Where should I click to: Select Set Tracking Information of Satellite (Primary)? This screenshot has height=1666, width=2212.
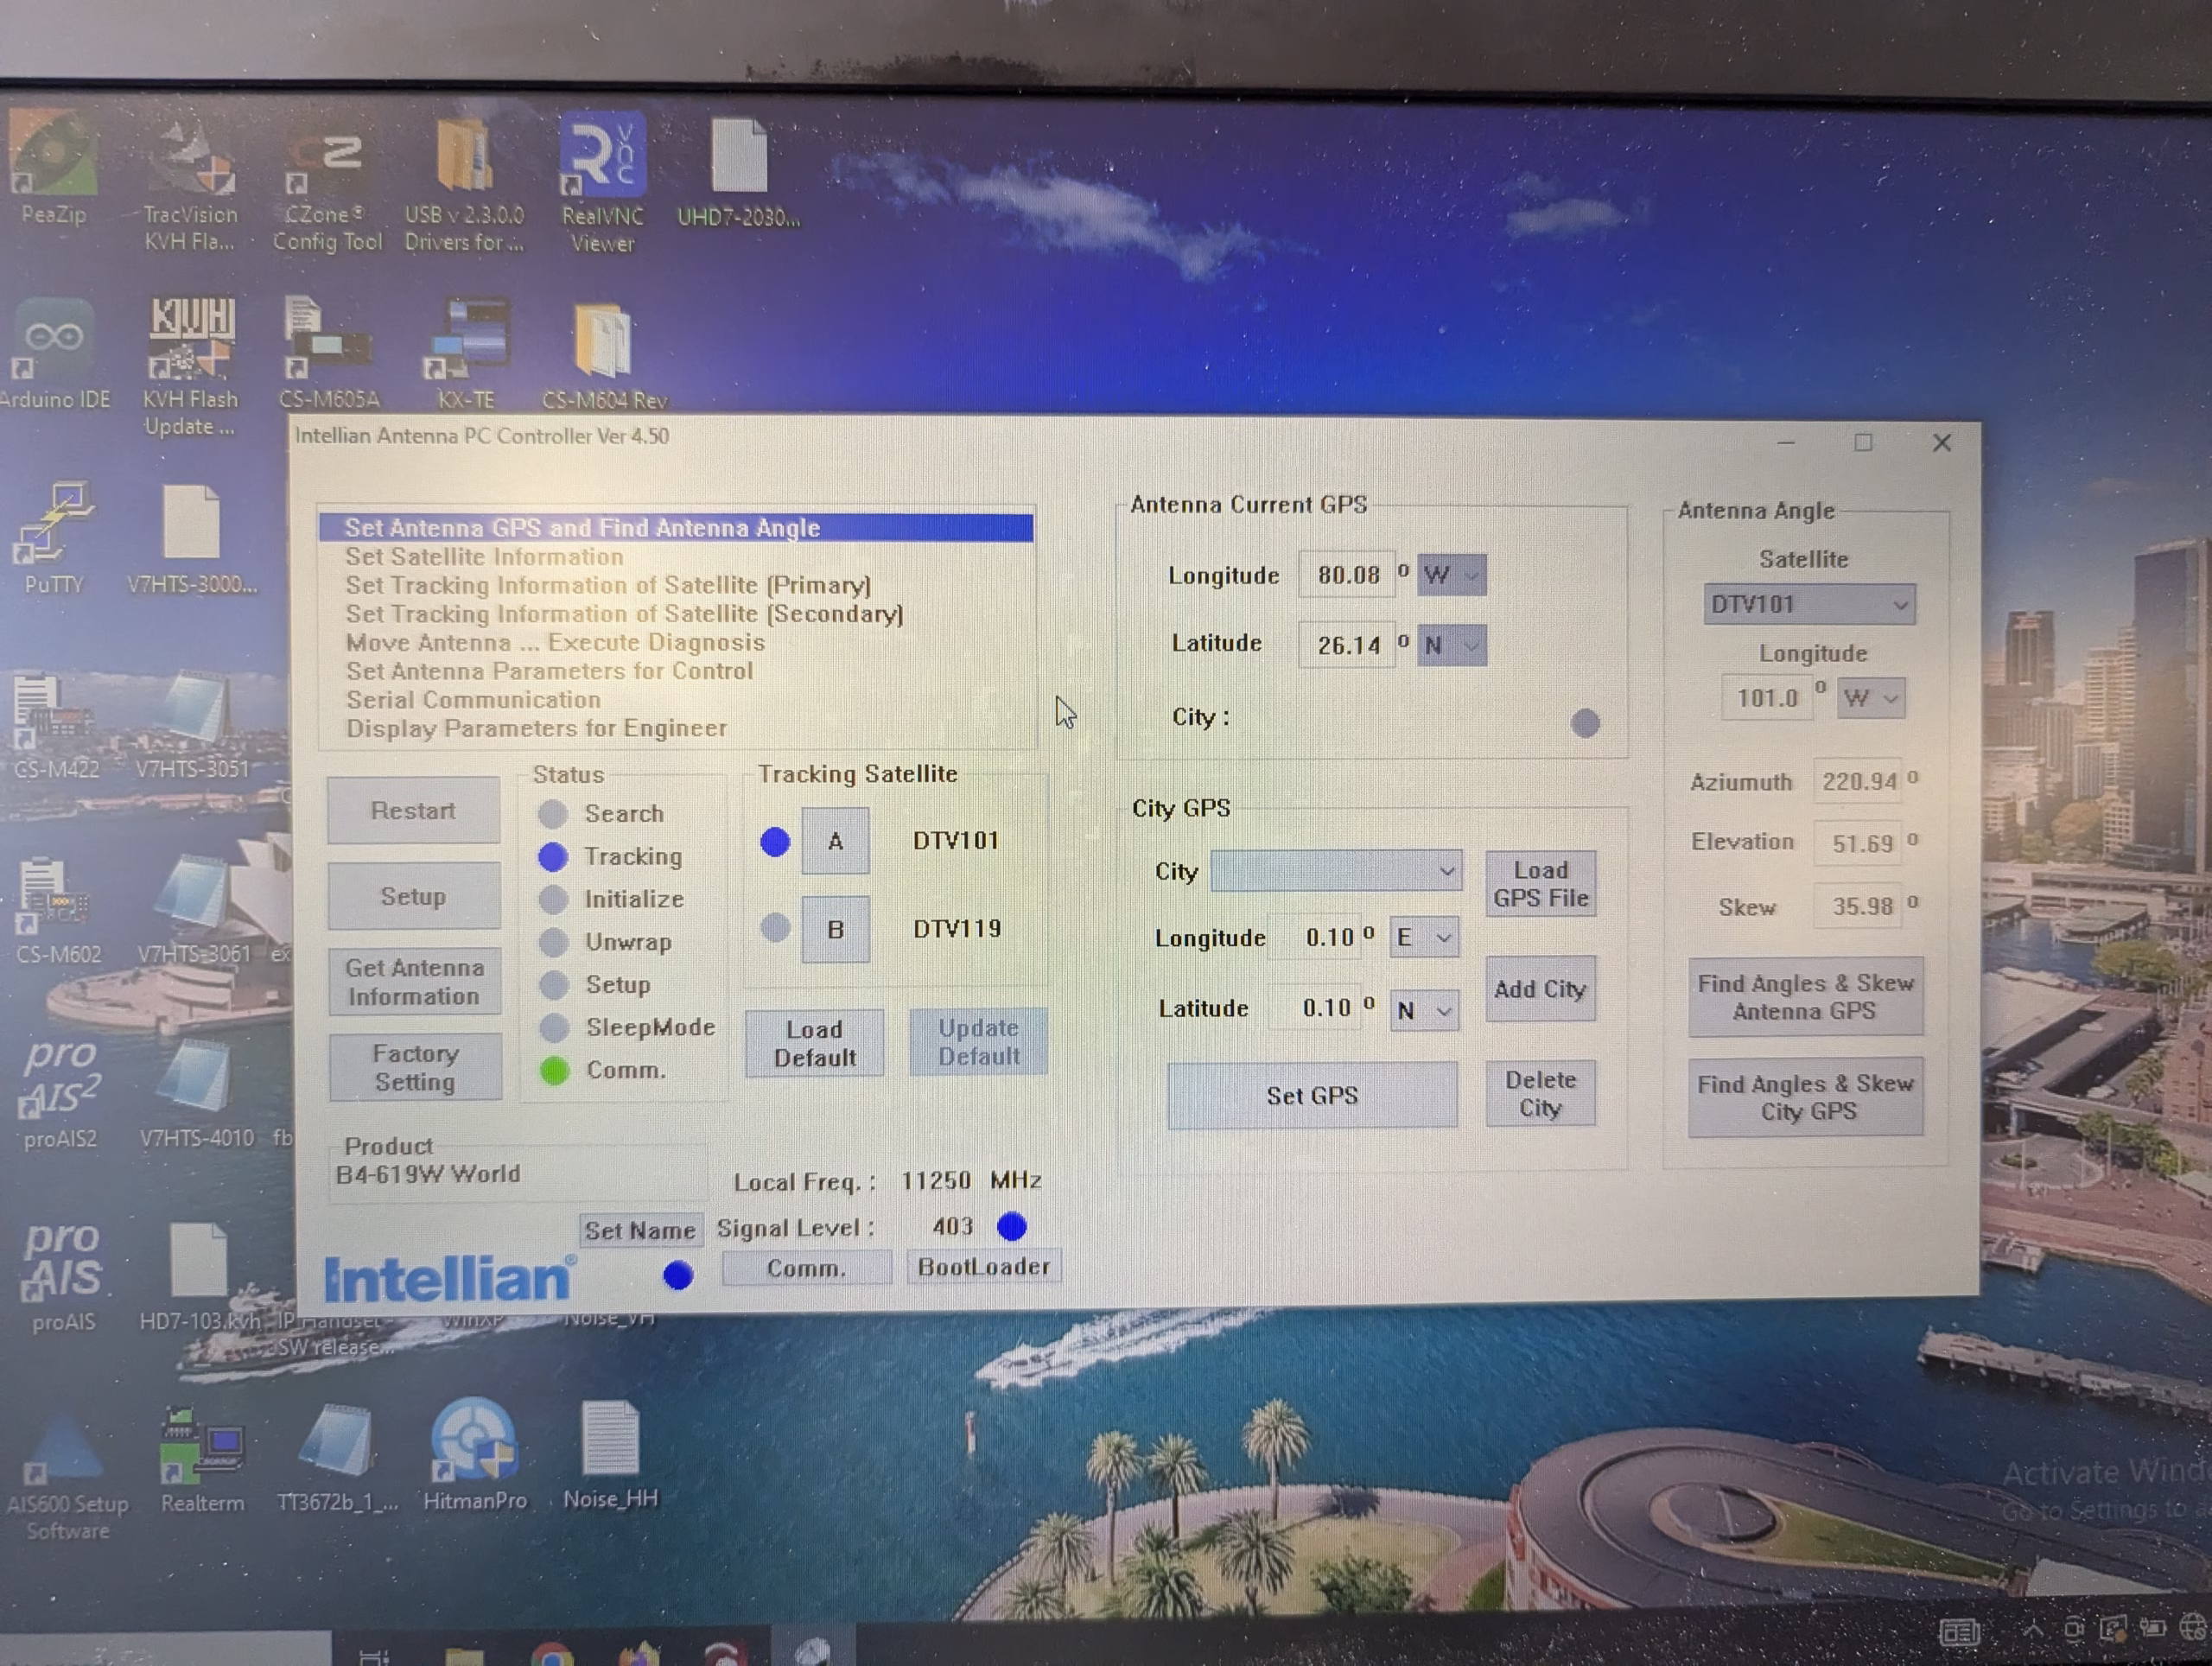[608, 585]
